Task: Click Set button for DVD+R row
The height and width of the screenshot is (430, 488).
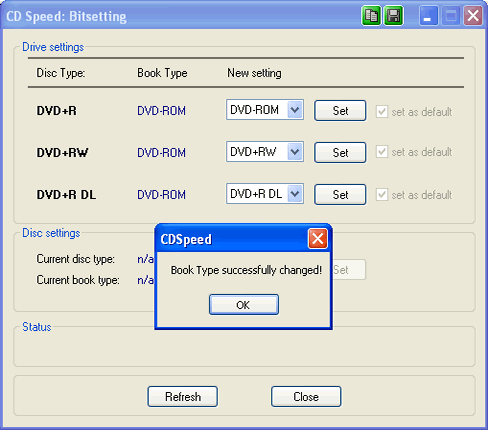Action: (340, 111)
